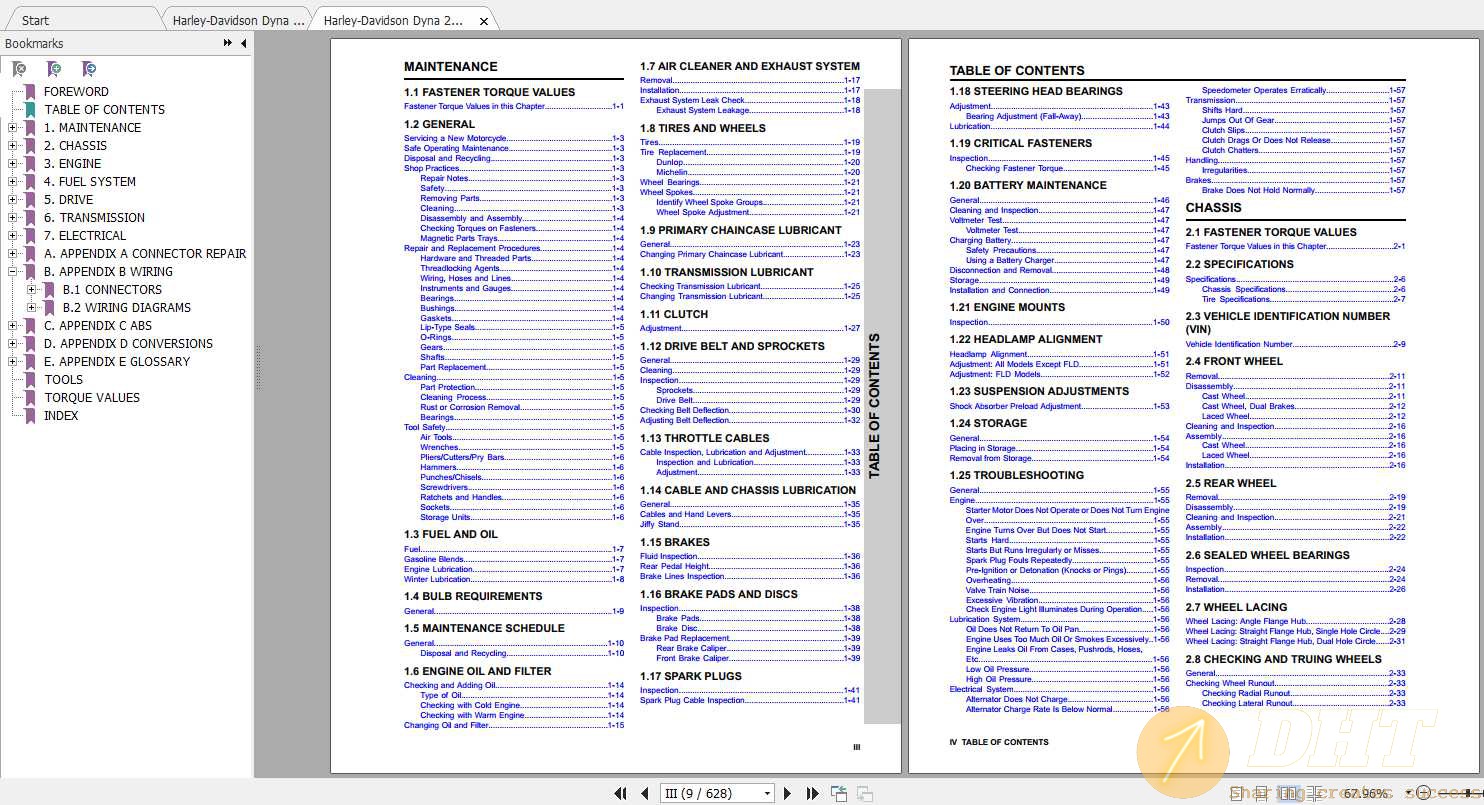This screenshot has width=1484, height=805.
Task: Open the page number dropdown
Action: pos(768,793)
